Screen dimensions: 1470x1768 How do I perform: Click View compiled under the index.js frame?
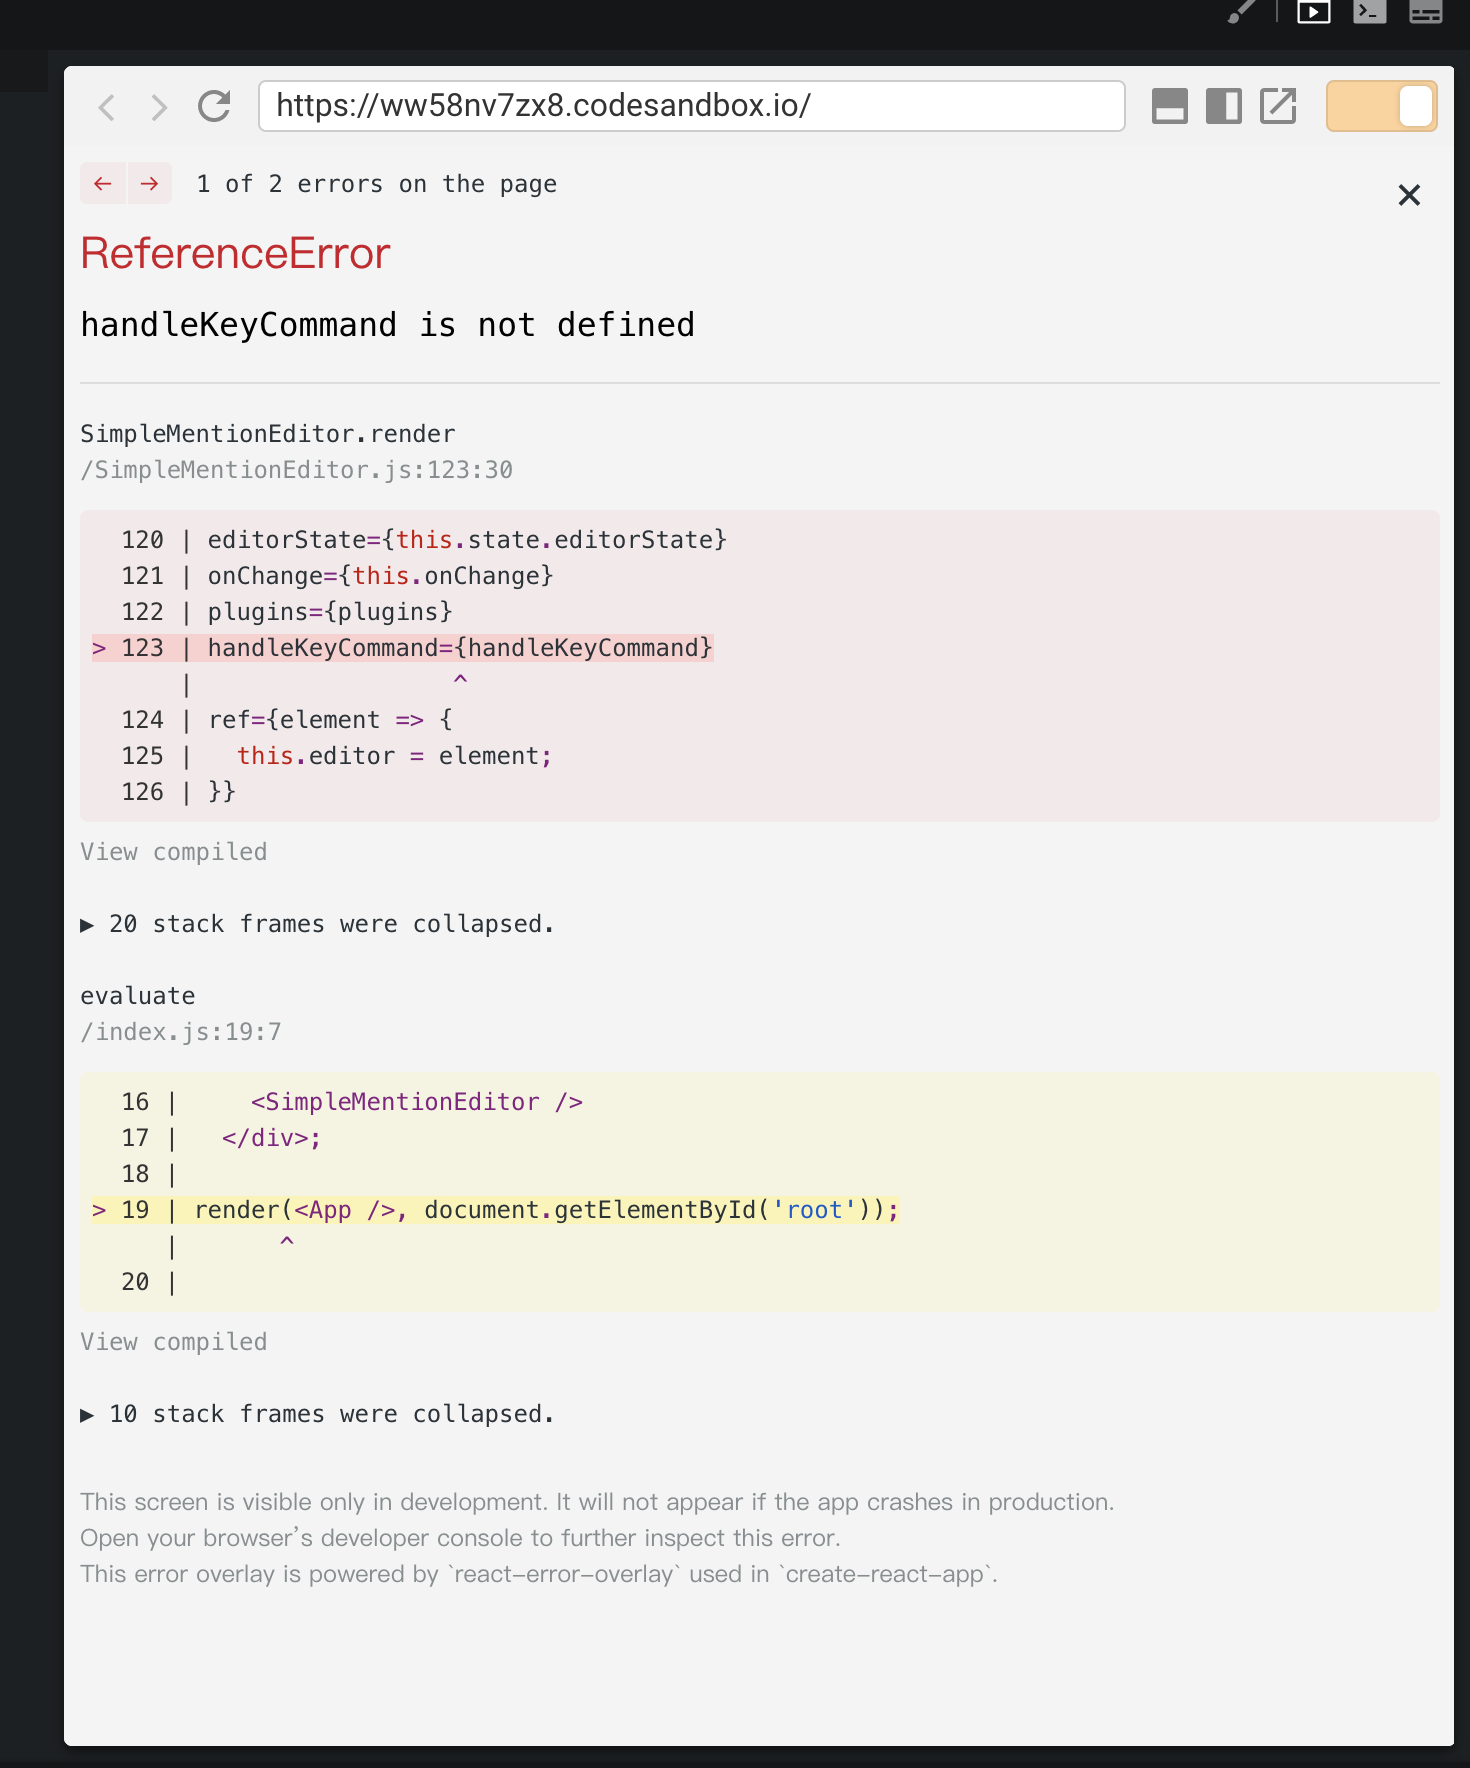pyautogui.click(x=173, y=1341)
